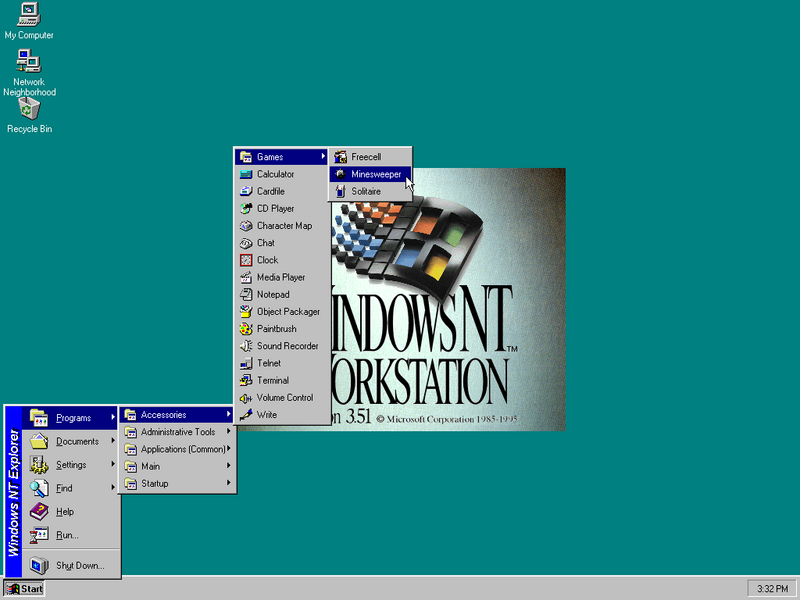This screenshot has height=600, width=800.
Task: Launch Minesweeper from the Games menu
Action: [x=375, y=174]
